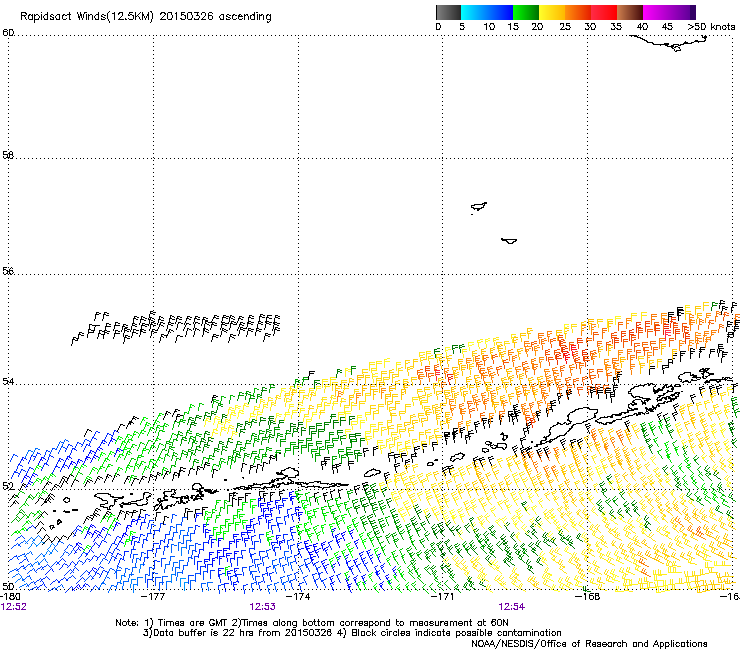The height and width of the screenshot is (650, 740).
Task: Click the legend tick label '35'
Action: (616, 27)
